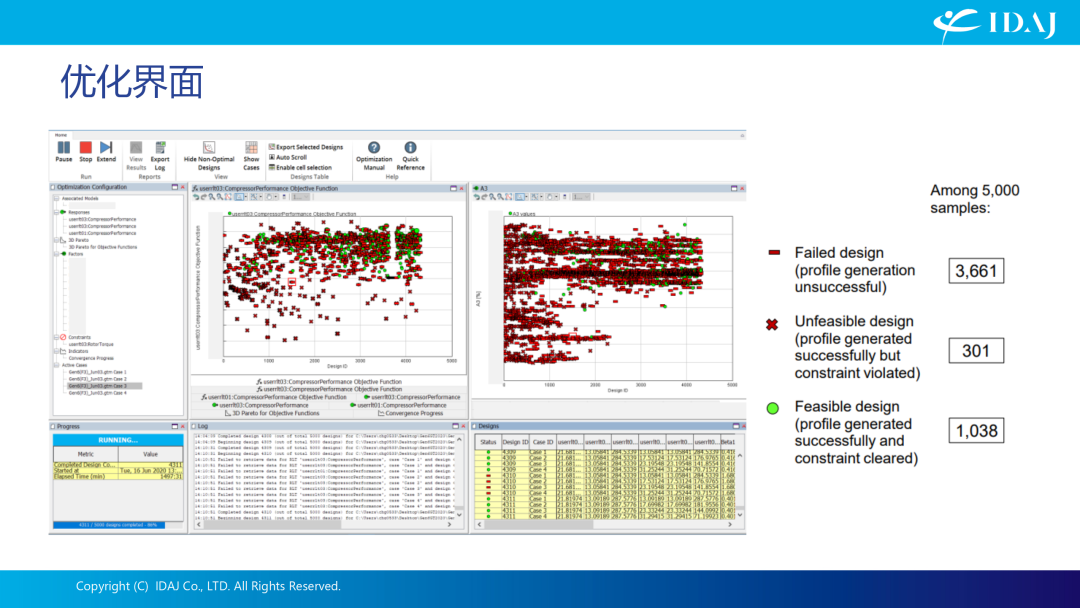Select the Home ribbon tab
Viewport: 1080px width, 608px height.
click(61, 135)
